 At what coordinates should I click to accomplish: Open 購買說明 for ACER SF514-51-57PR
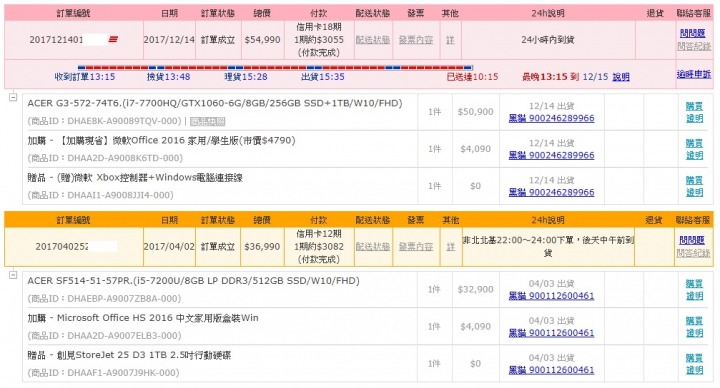click(x=694, y=290)
